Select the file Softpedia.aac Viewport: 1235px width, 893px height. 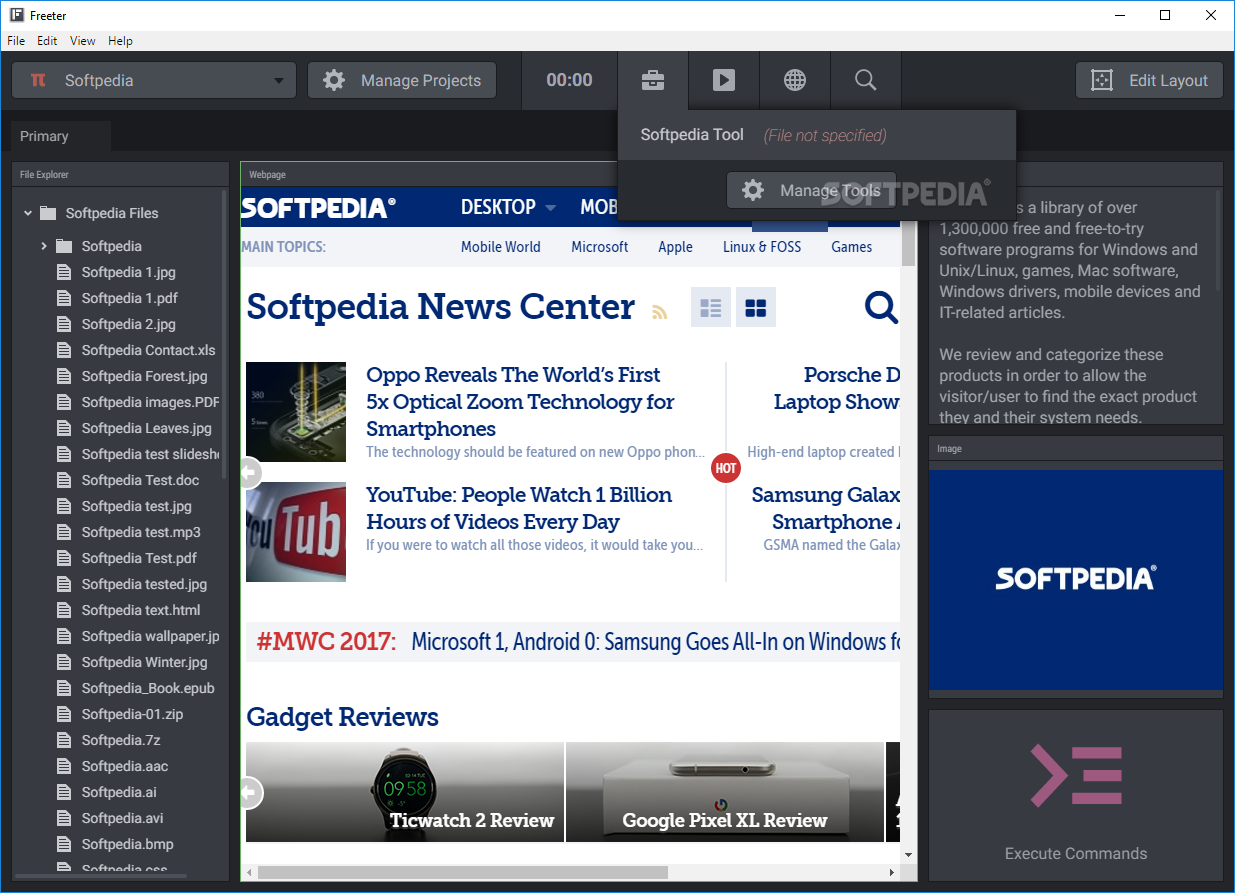click(x=125, y=766)
